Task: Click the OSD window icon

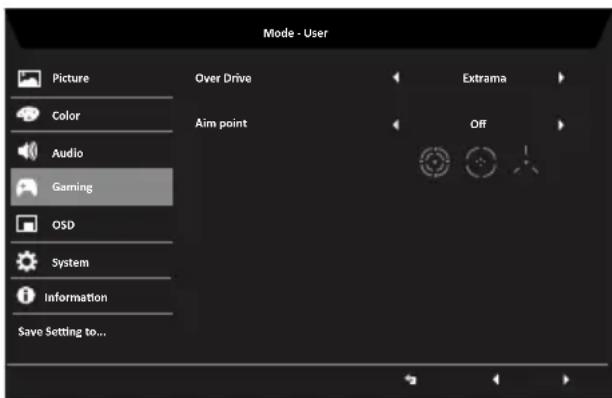Action: pos(27,224)
